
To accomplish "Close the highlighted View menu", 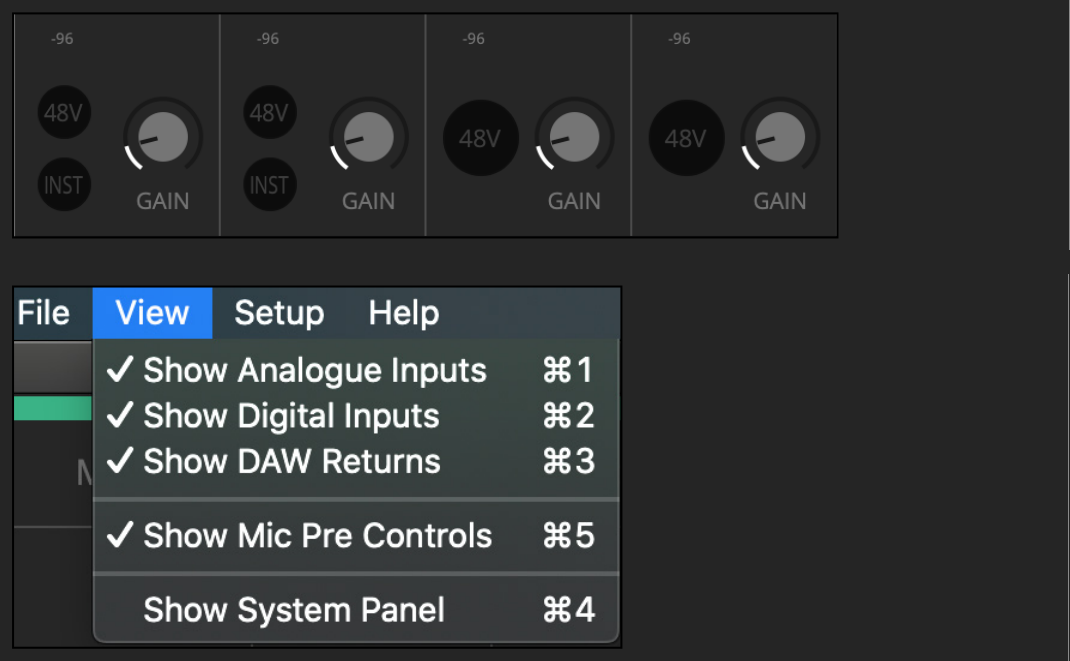I will 152,313.
